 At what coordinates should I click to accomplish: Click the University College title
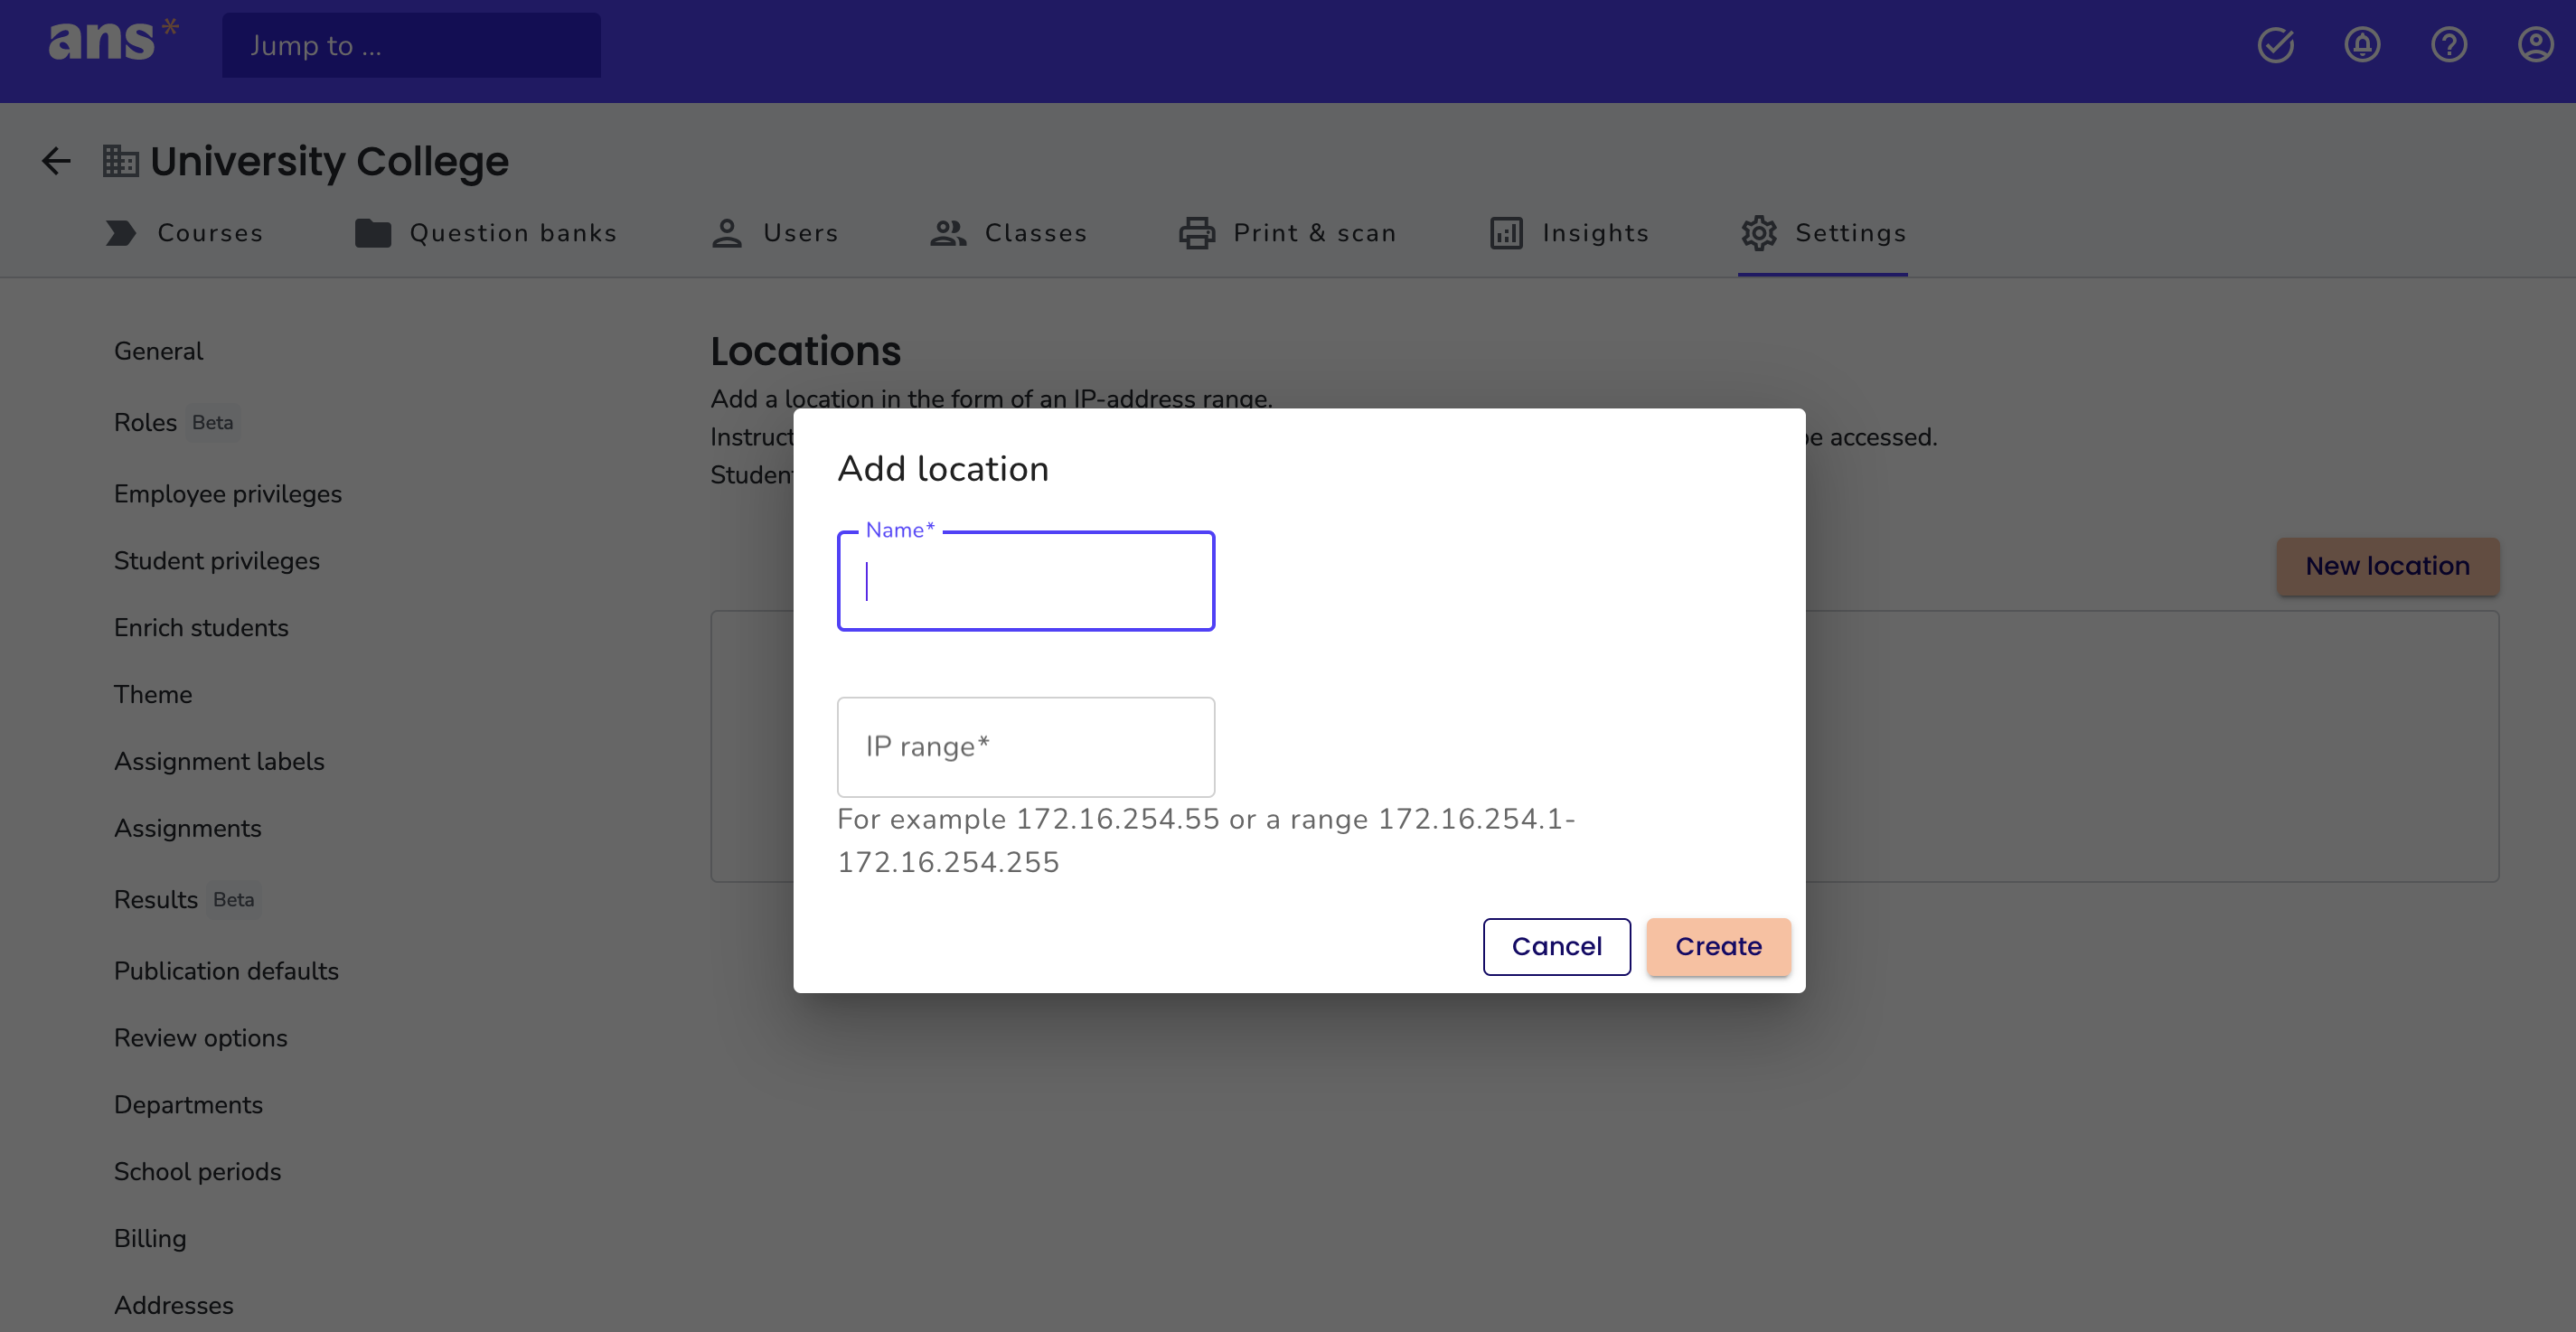point(329,161)
